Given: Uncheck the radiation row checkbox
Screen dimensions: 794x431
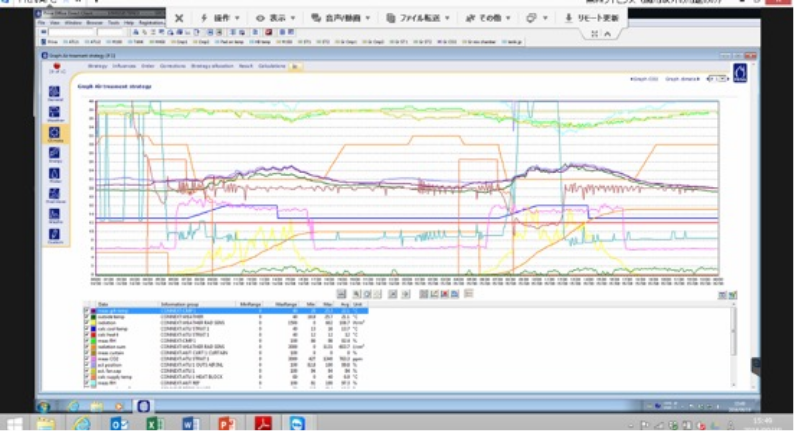Looking at the screenshot, I should coord(86,323).
